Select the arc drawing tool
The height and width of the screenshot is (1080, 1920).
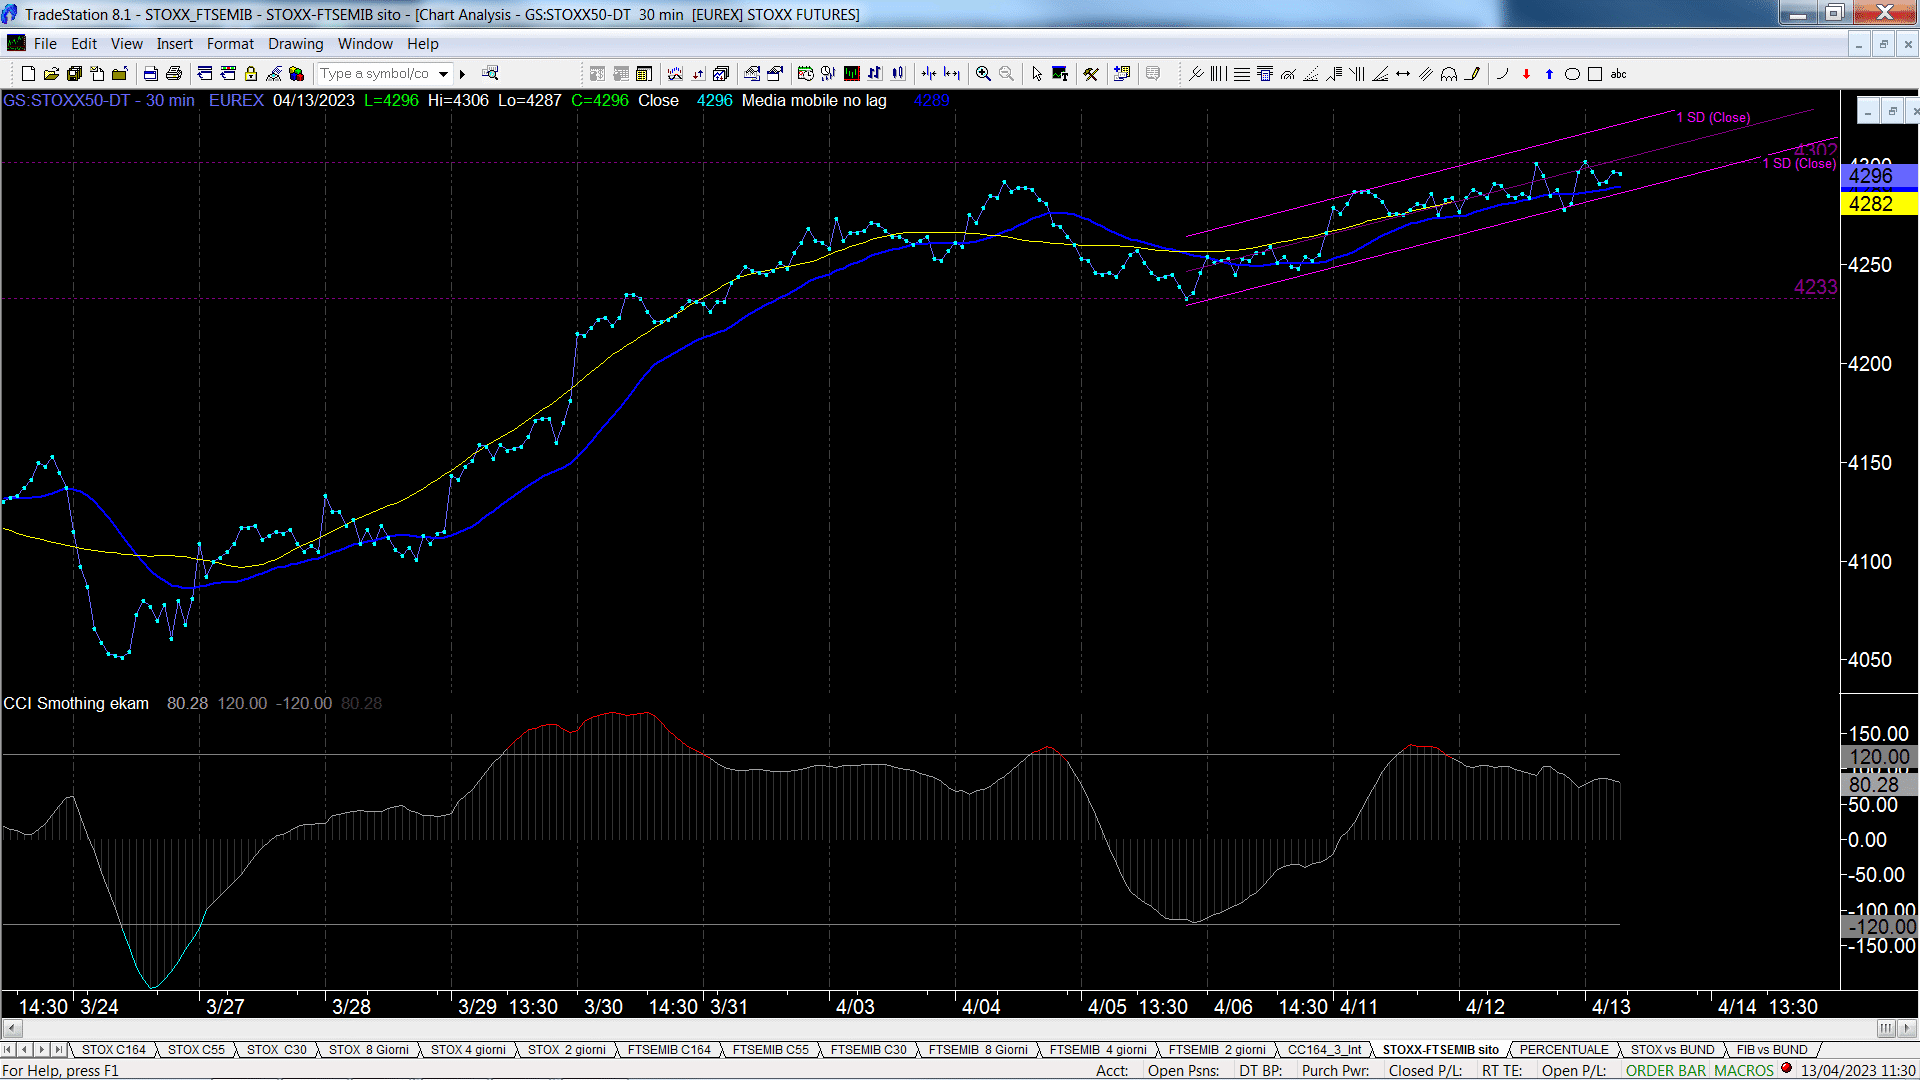click(1502, 73)
